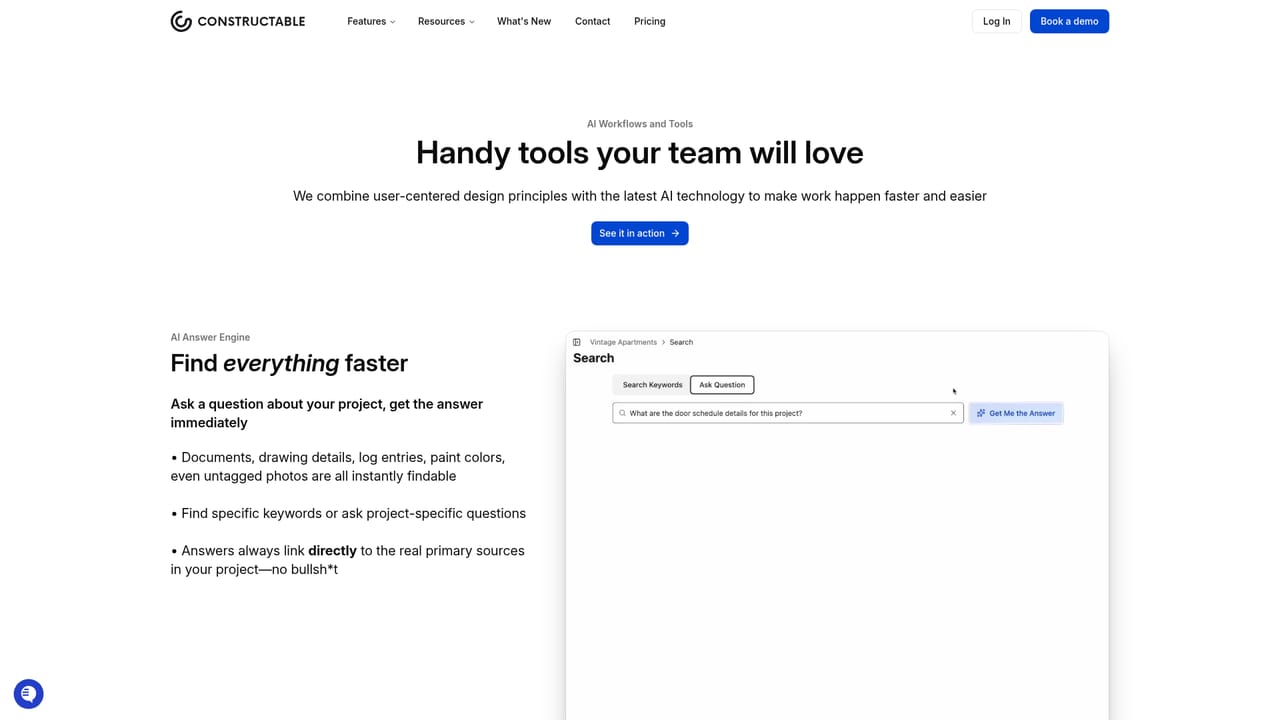Click the Log In button
Viewport: 1280px width, 720px height.
click(997, 21)
